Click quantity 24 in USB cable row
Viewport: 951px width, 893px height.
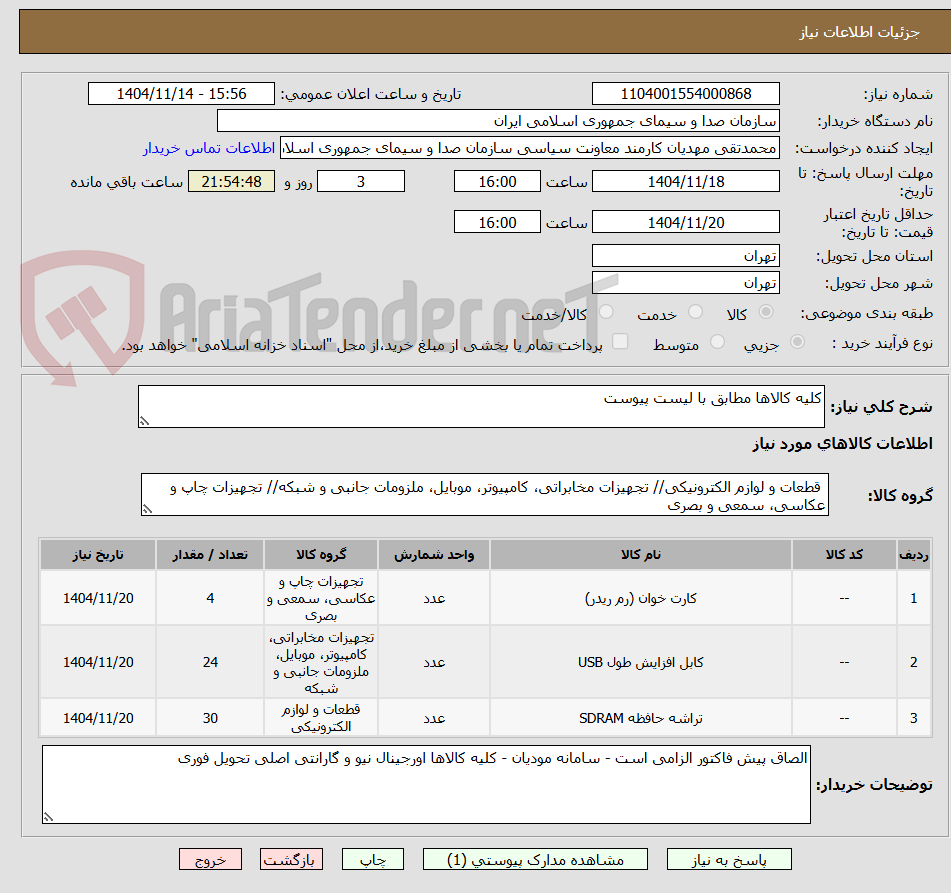pyautogui.click(x=210, y=662)
